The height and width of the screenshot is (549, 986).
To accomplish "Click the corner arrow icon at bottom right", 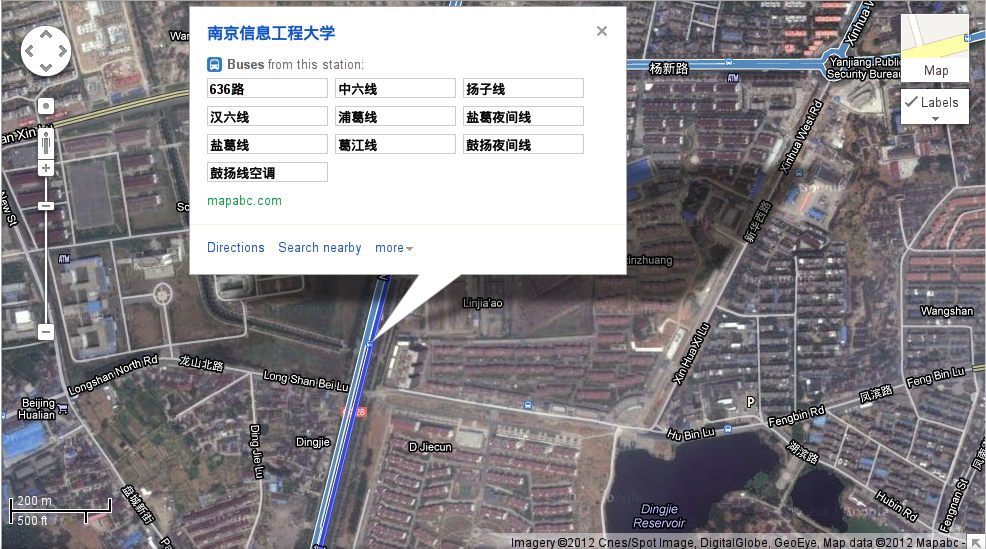I will 976,541.
